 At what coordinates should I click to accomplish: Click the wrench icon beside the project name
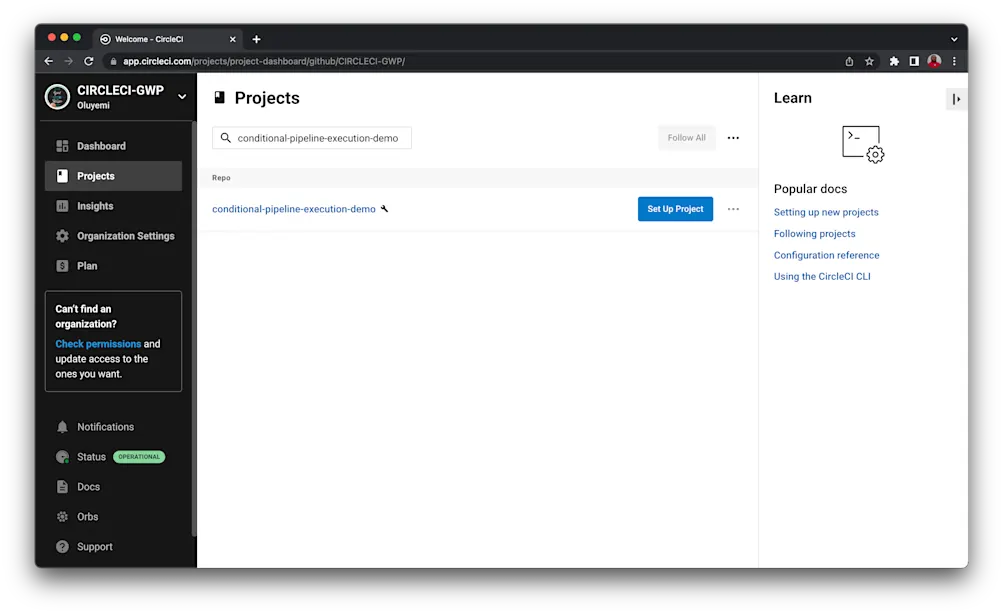tap(384, 209)
